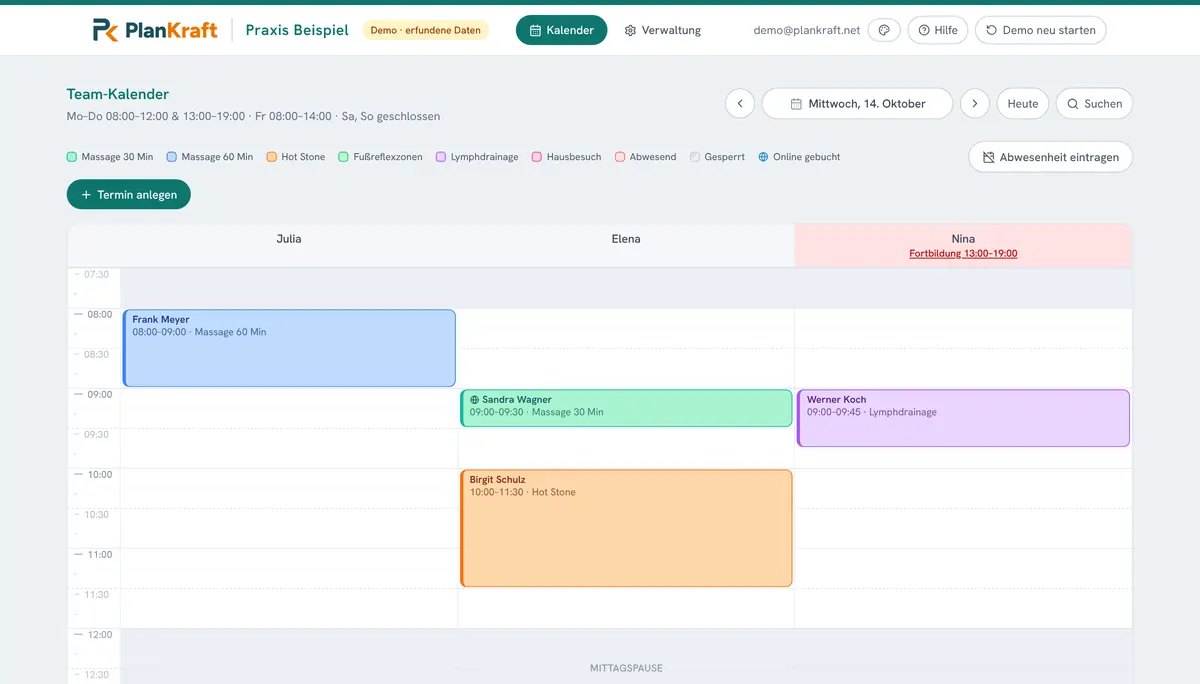Switch to the Kalender tab
This screenshot has width=1200, height=684.
click(561, 30)
